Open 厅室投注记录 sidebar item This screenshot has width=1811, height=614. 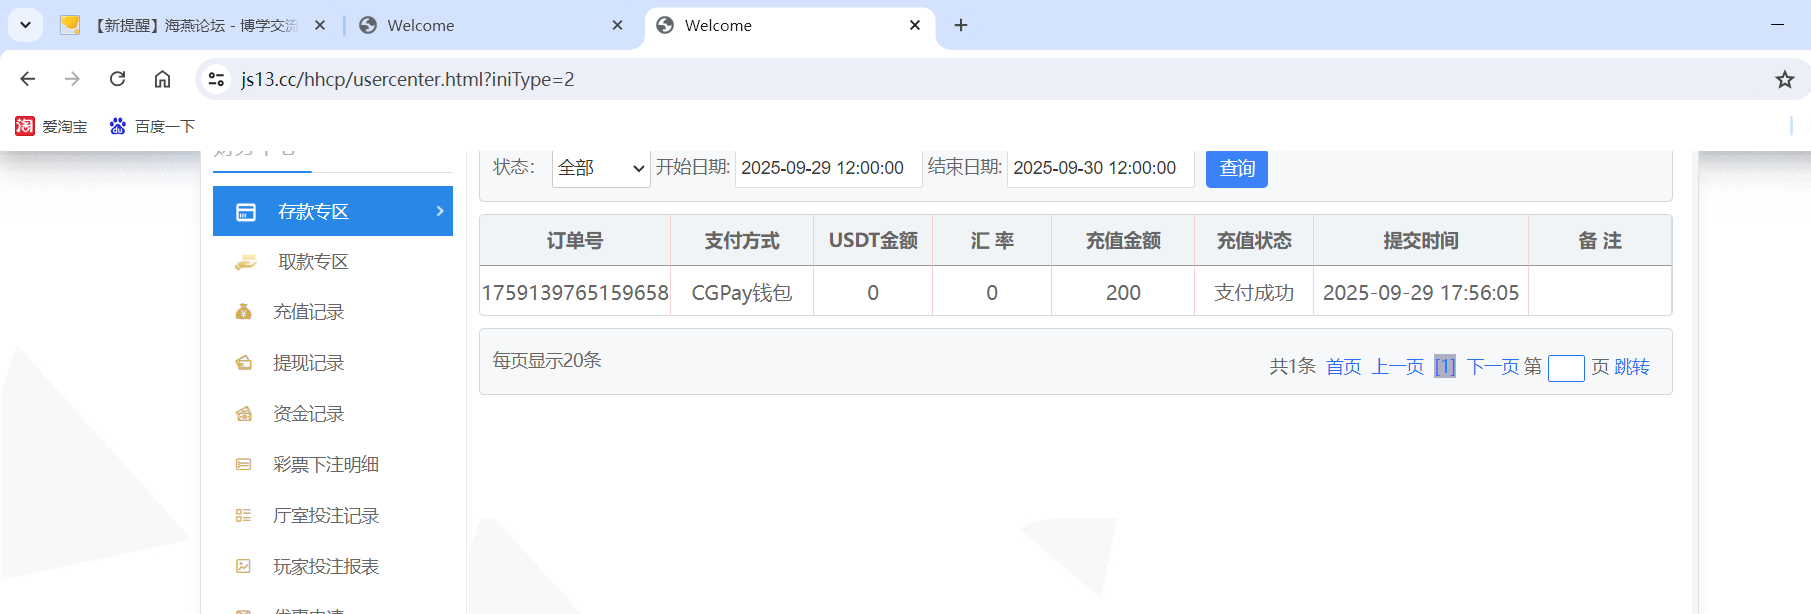pyautogui.click(x=333, y=516)
